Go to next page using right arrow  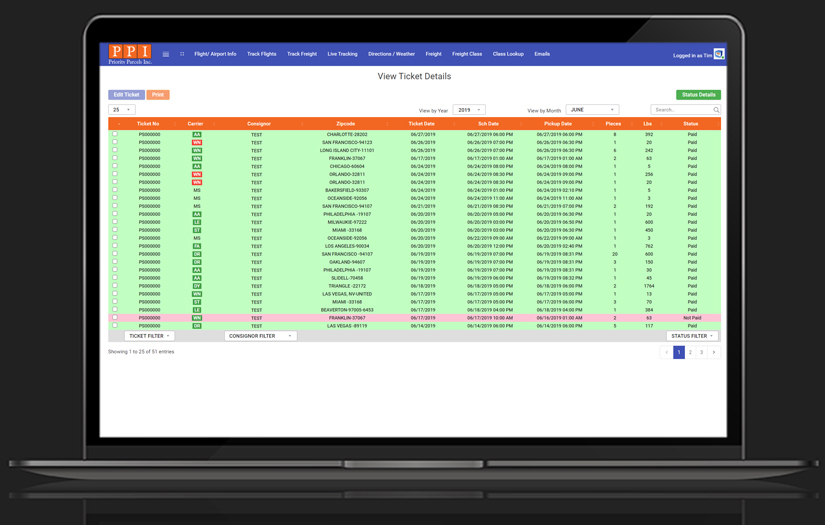[713, 352]
